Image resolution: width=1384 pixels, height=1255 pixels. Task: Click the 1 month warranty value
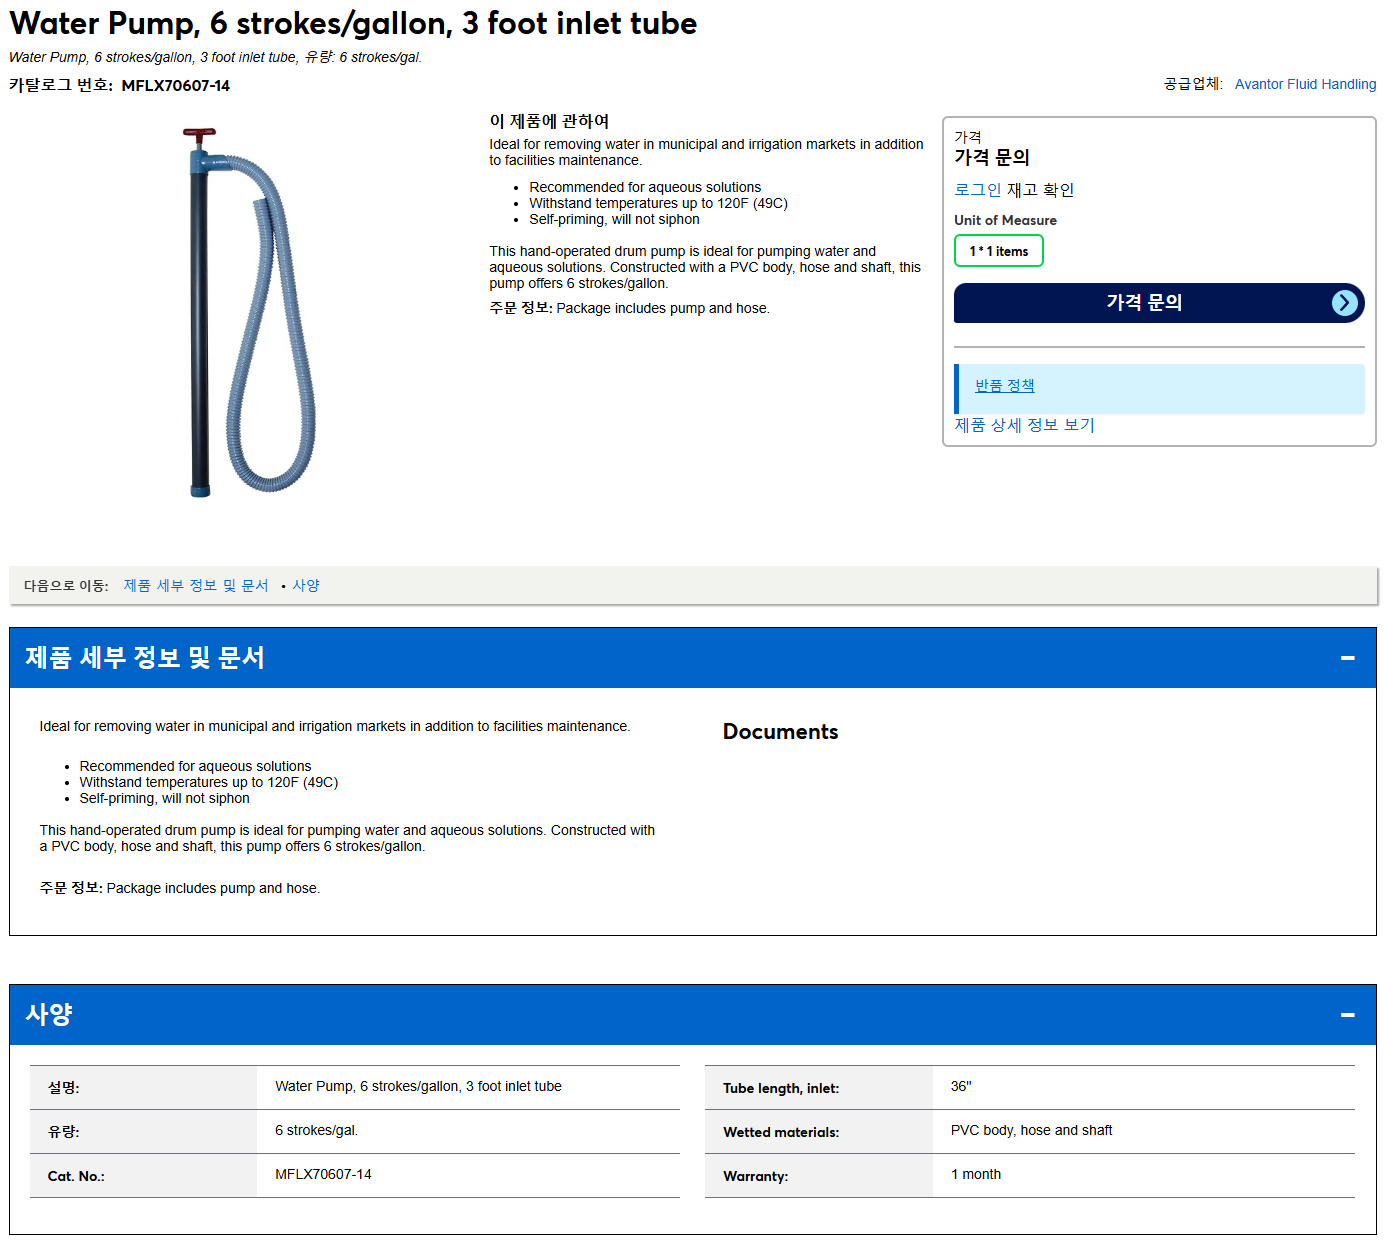click(x=976, y=1175)
